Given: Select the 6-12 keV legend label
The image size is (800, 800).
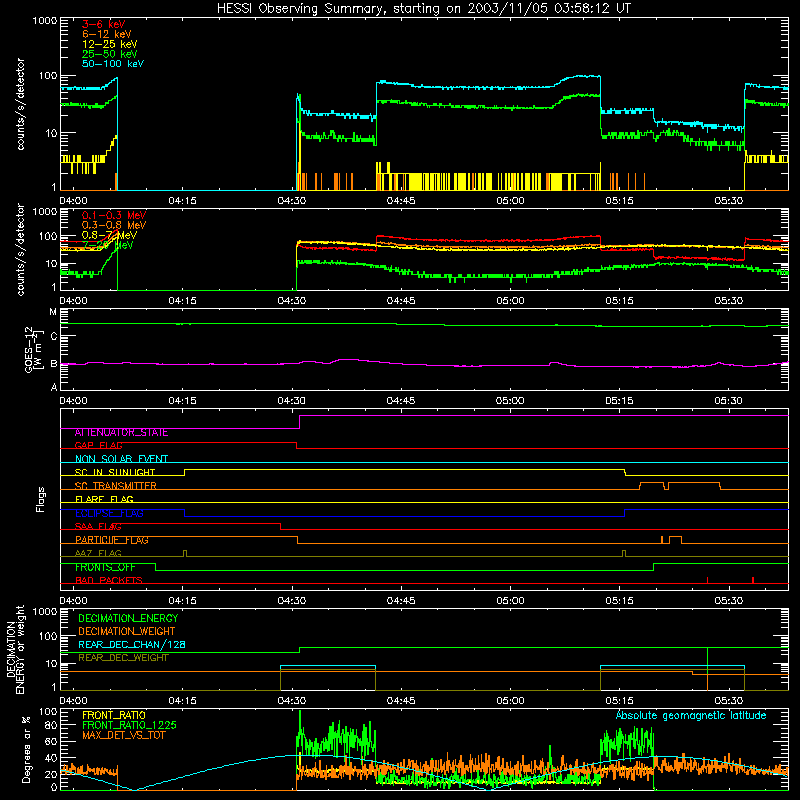Looking at the screenshot, I should click(107, 34).
